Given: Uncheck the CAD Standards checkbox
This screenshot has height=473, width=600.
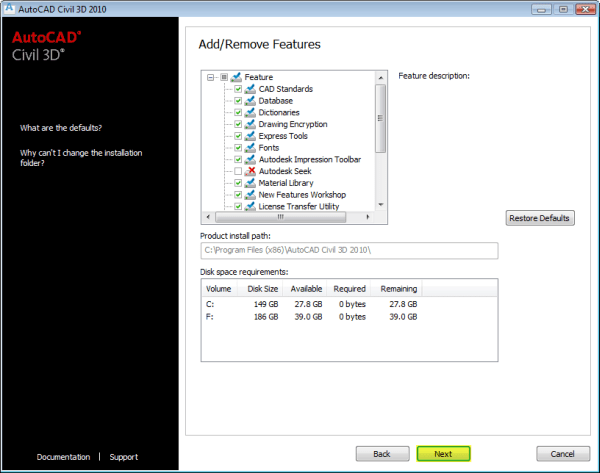Looking at the screenshot, I should (x=238, y=89).
